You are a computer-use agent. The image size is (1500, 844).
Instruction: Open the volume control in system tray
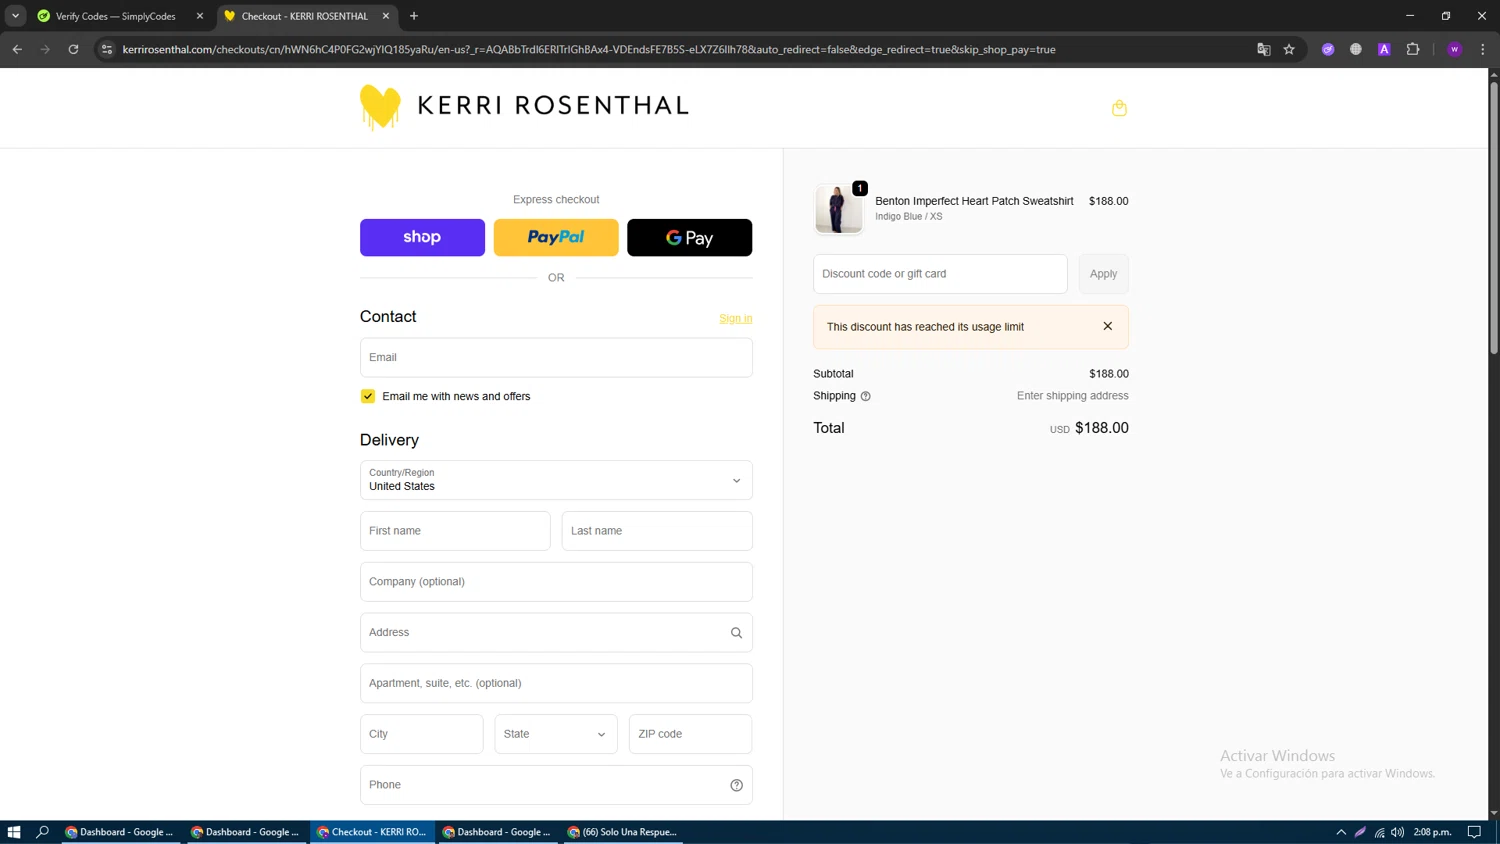click(x=1398, y=832)
